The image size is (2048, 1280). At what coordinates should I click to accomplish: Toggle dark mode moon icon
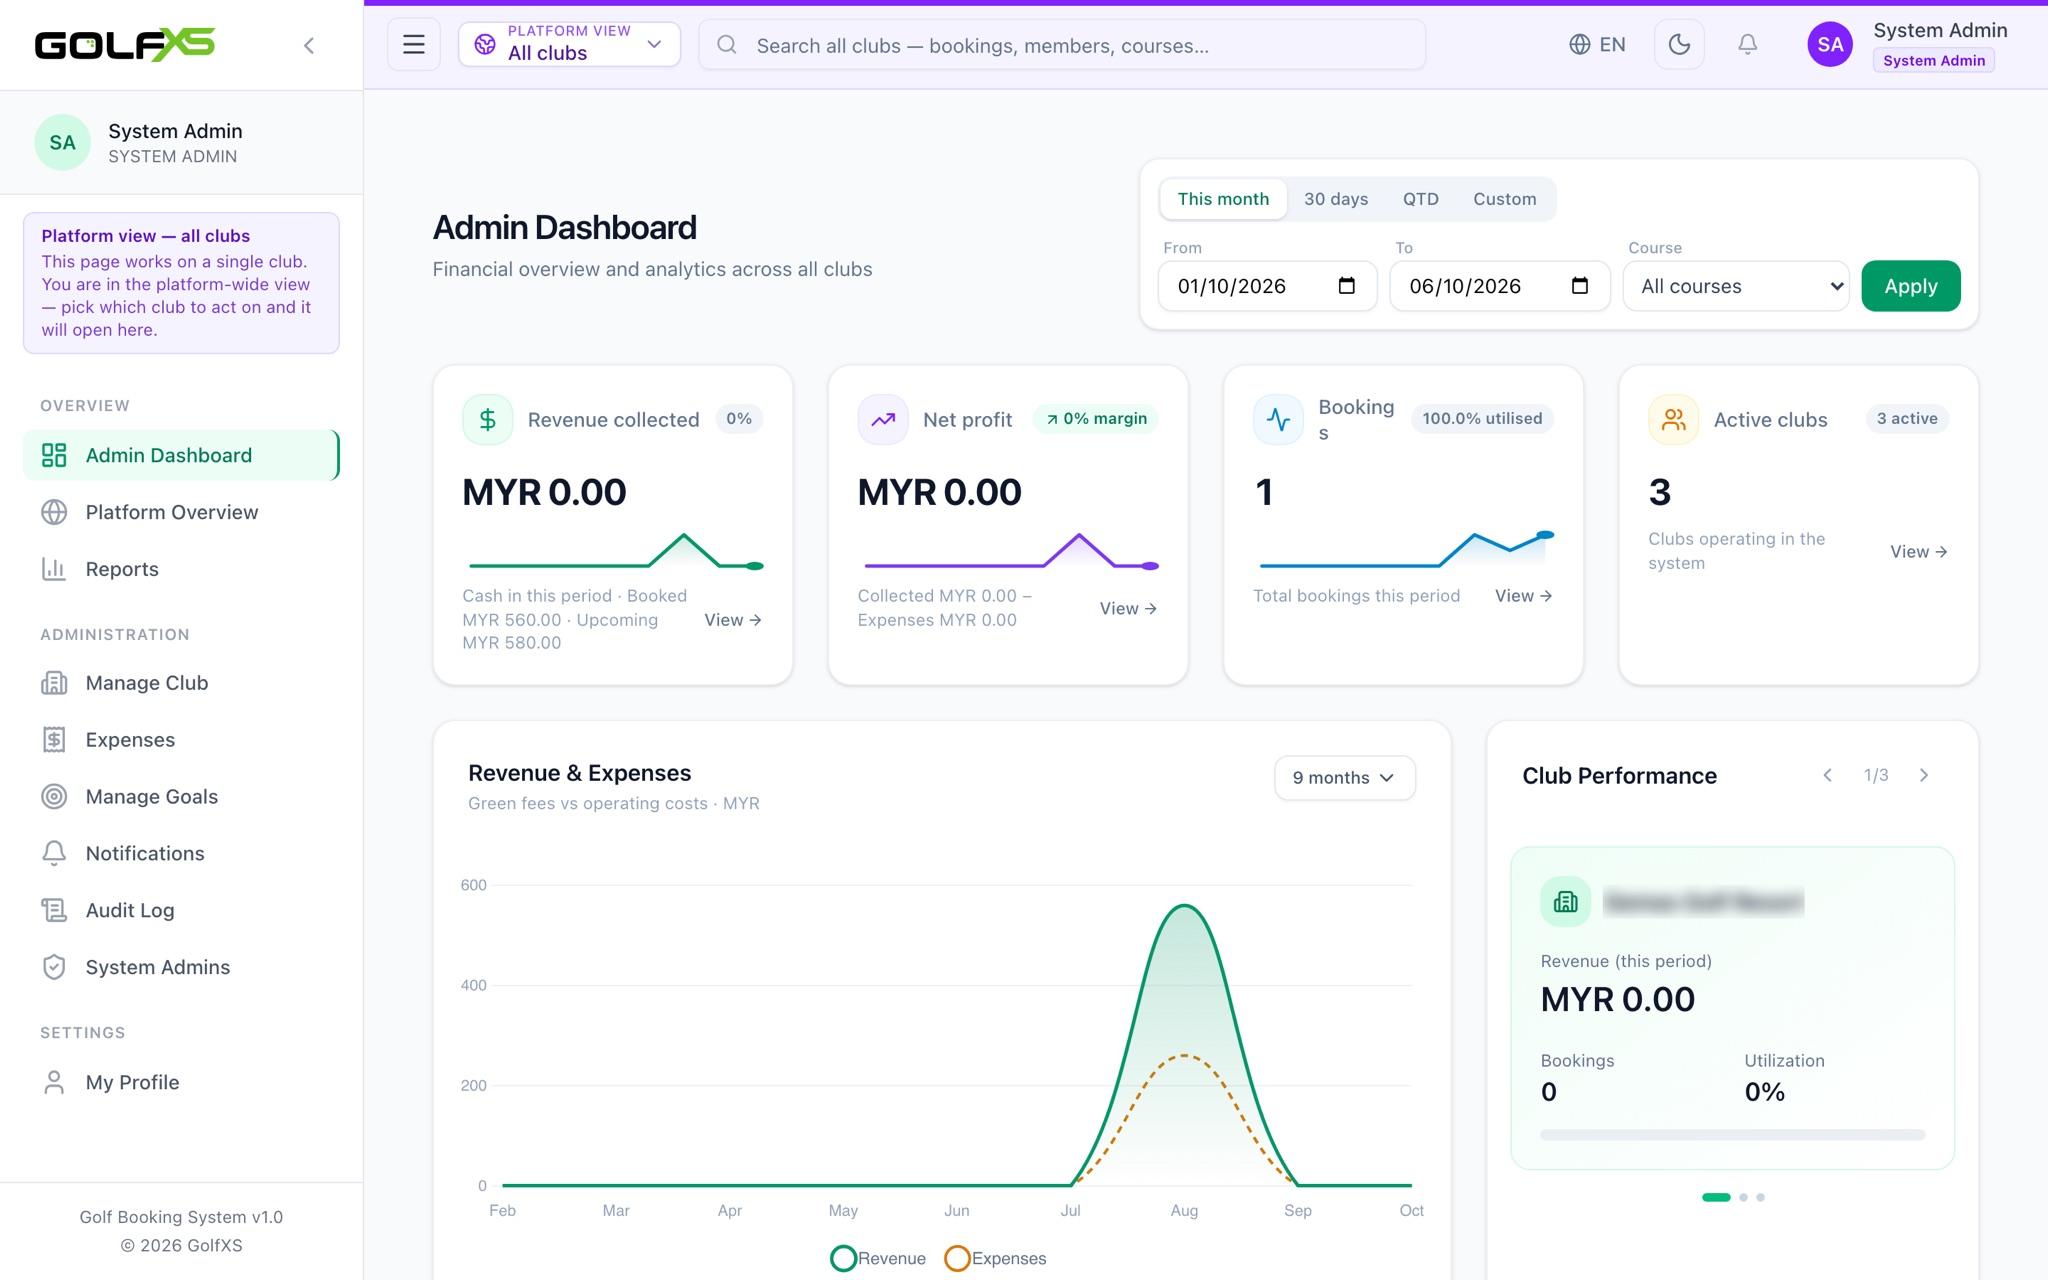pyautogui.click(x=1679, y=44)
